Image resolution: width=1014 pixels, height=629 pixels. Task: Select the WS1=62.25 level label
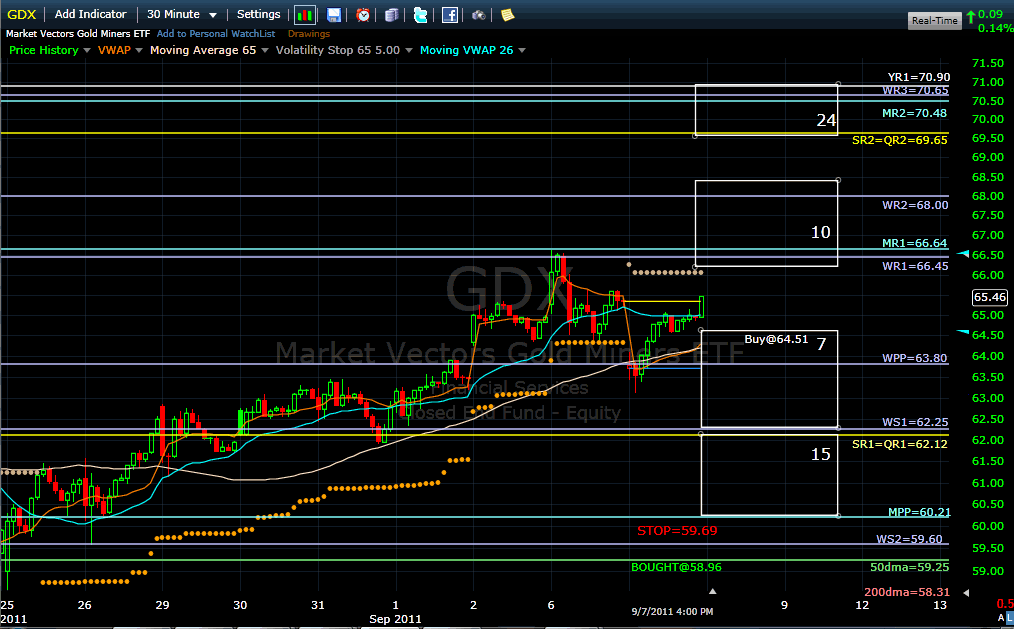[x=915, y=422]
